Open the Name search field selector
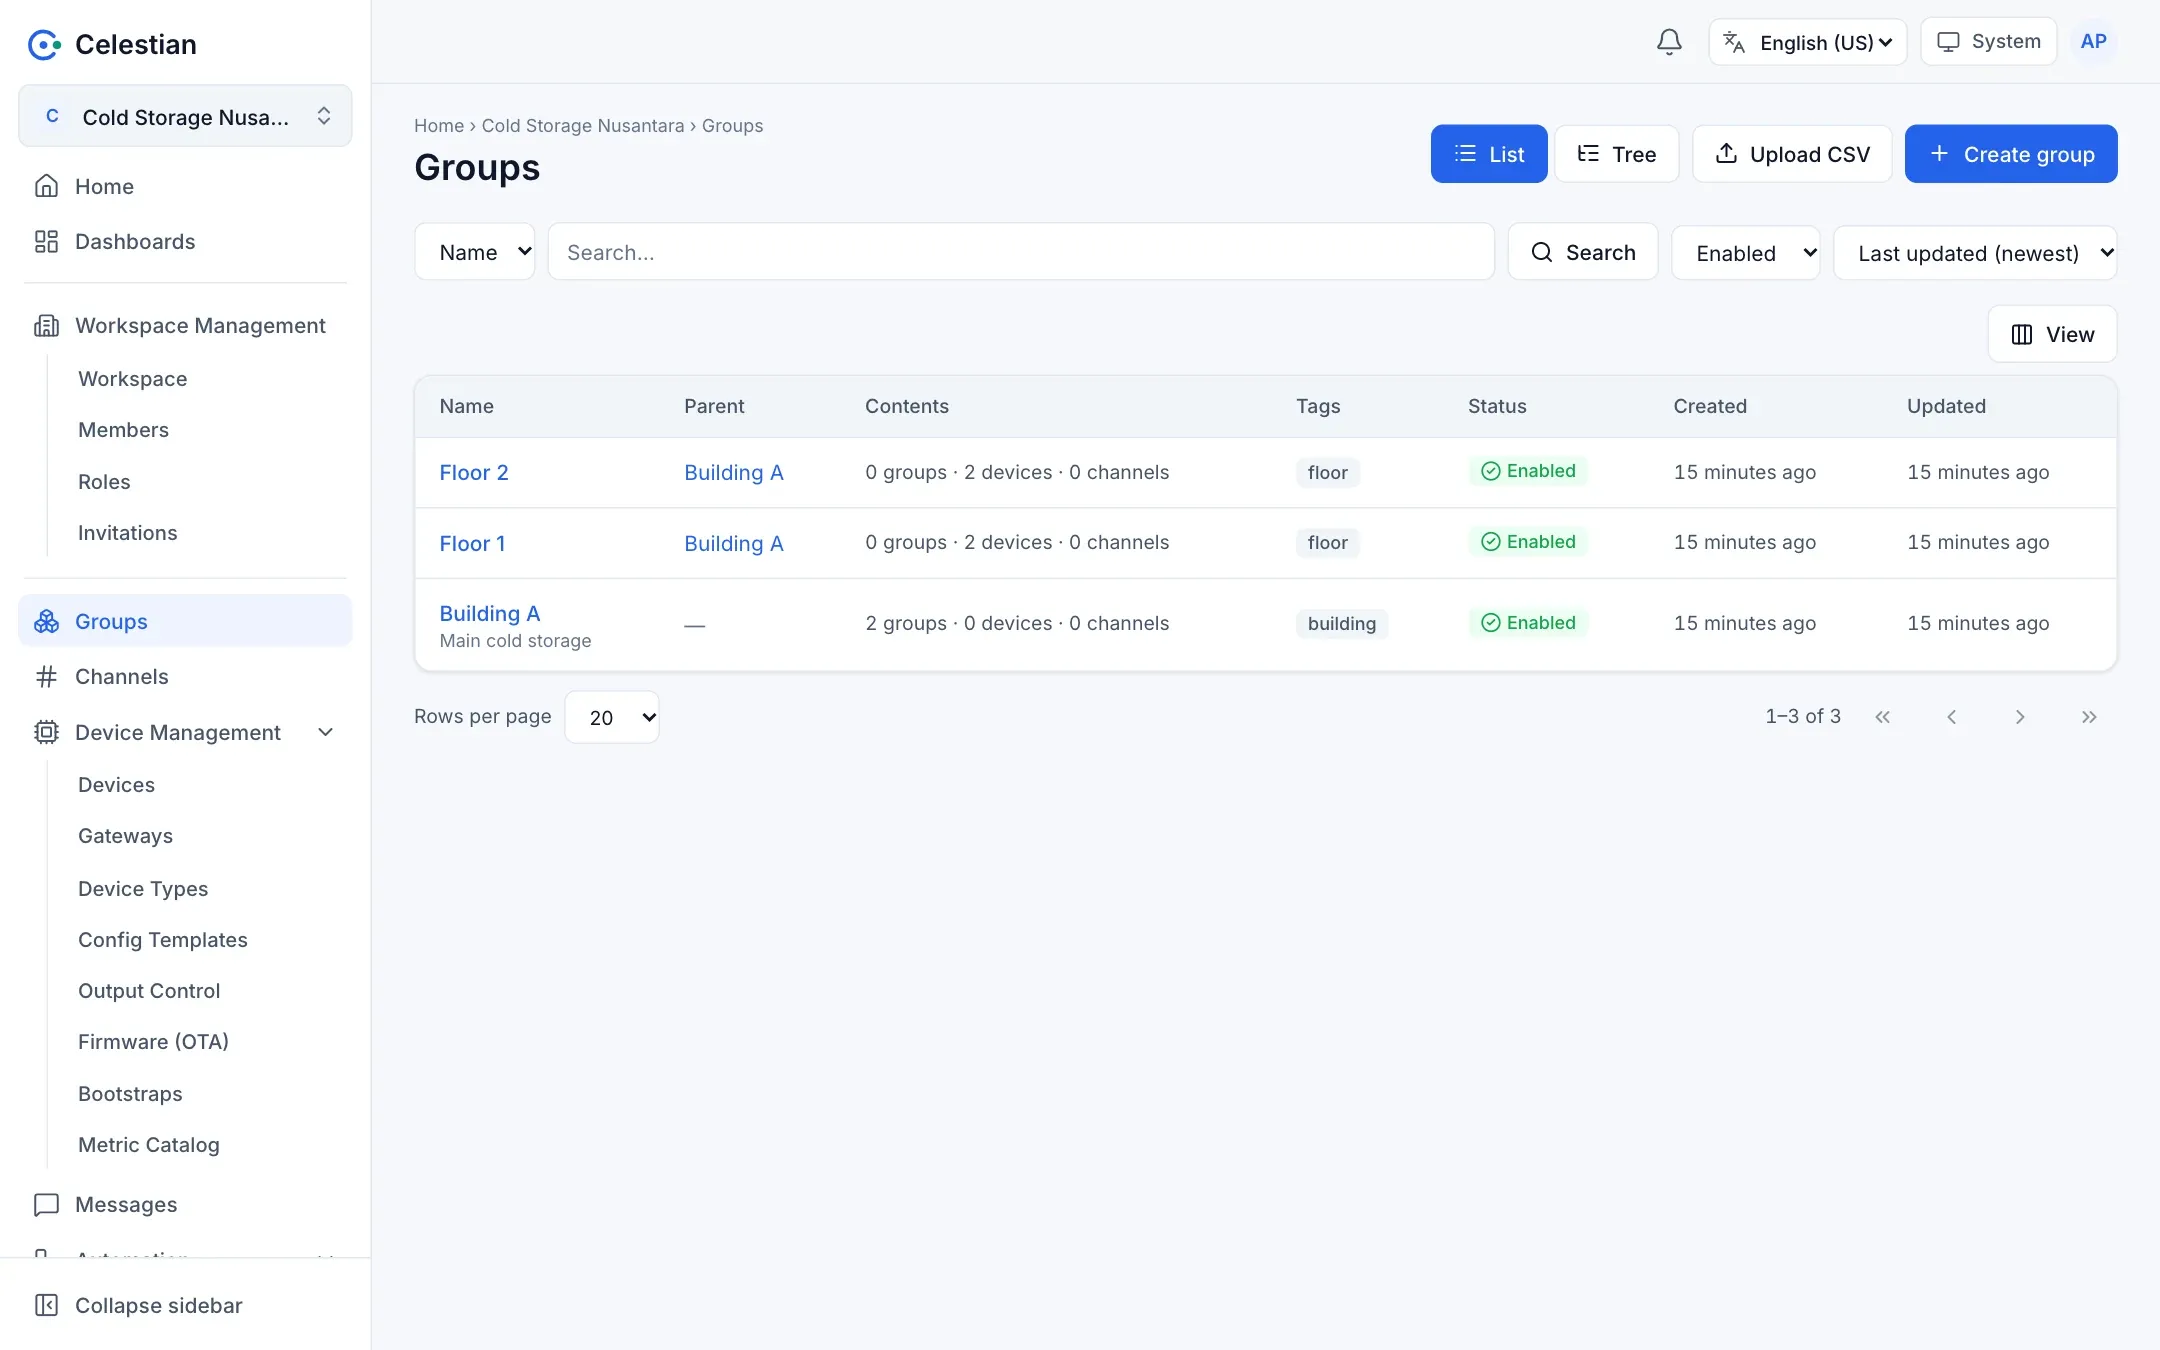This screenshot has width=2160, height=1350. point(475,252)
